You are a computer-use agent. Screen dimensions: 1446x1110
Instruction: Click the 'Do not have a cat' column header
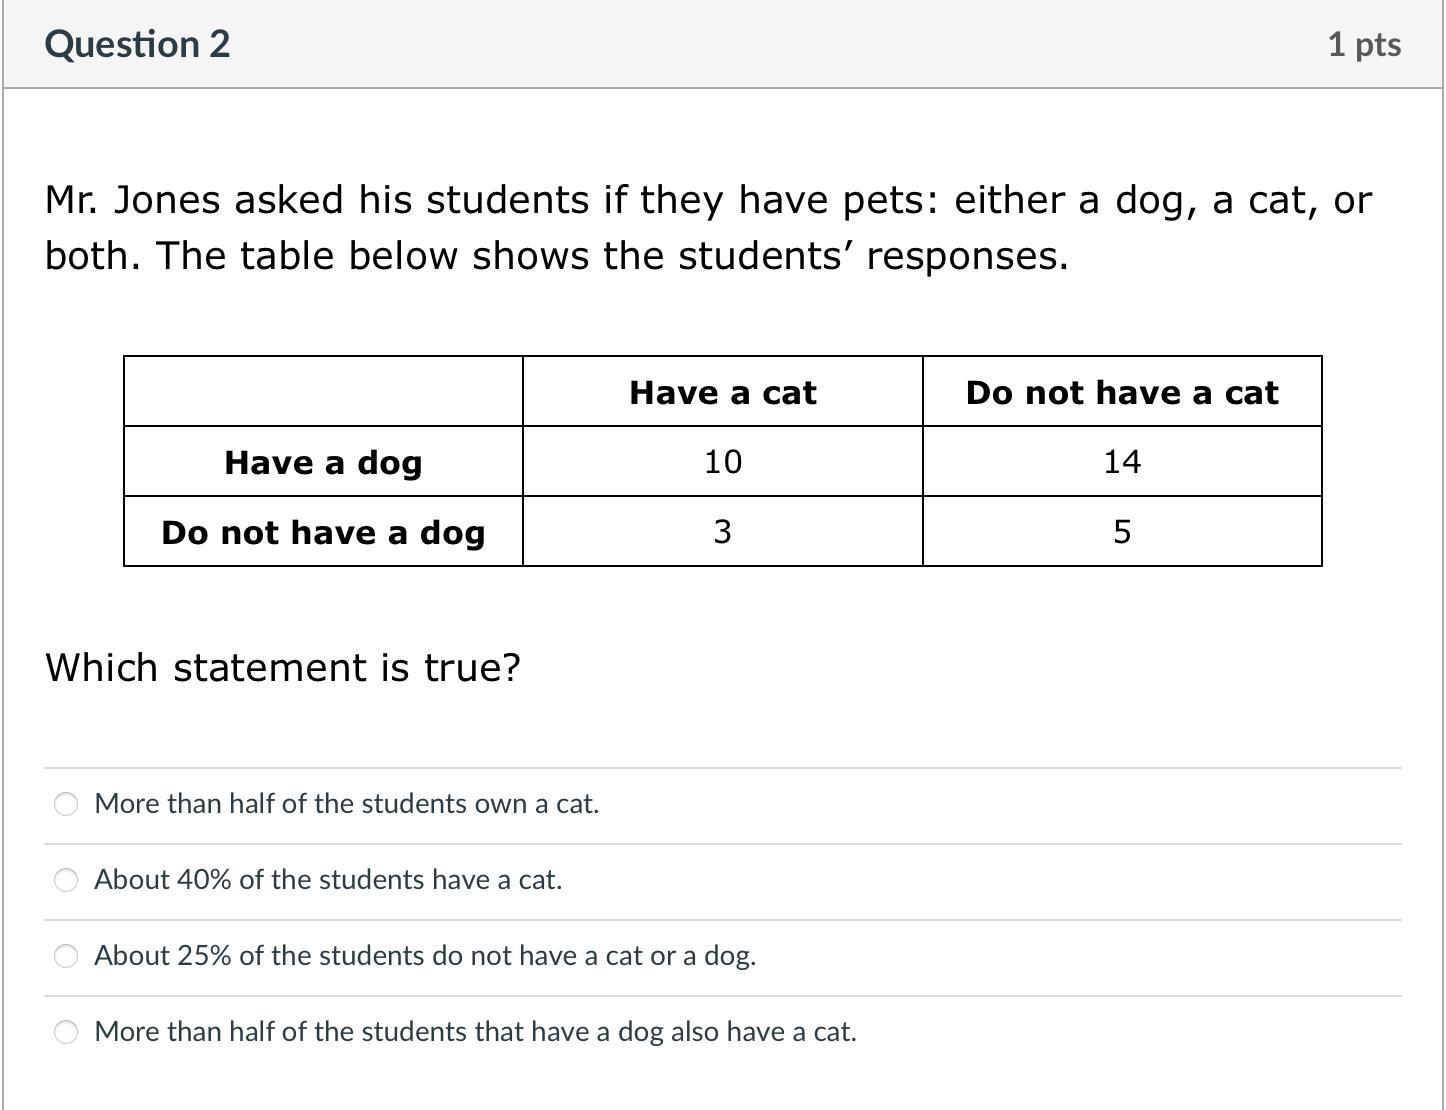(1122, 392)
